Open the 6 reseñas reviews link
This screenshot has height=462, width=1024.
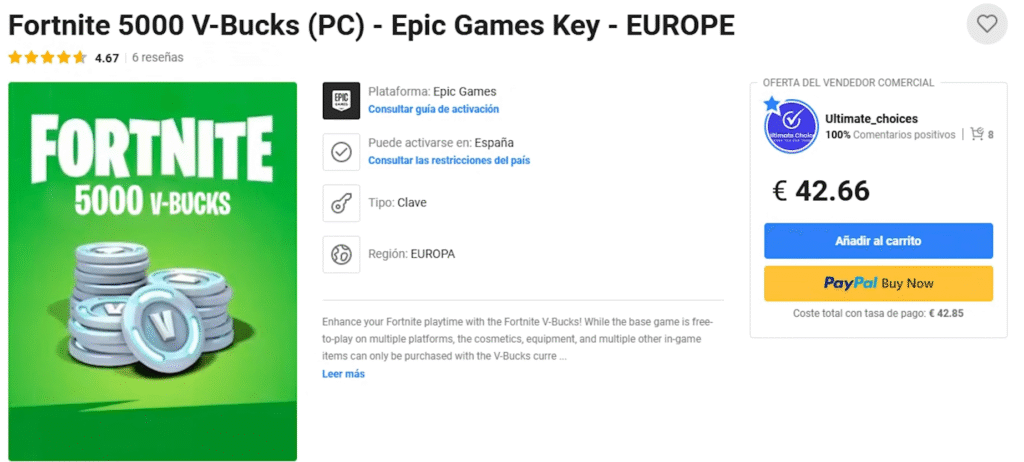[x=157, y=58]
